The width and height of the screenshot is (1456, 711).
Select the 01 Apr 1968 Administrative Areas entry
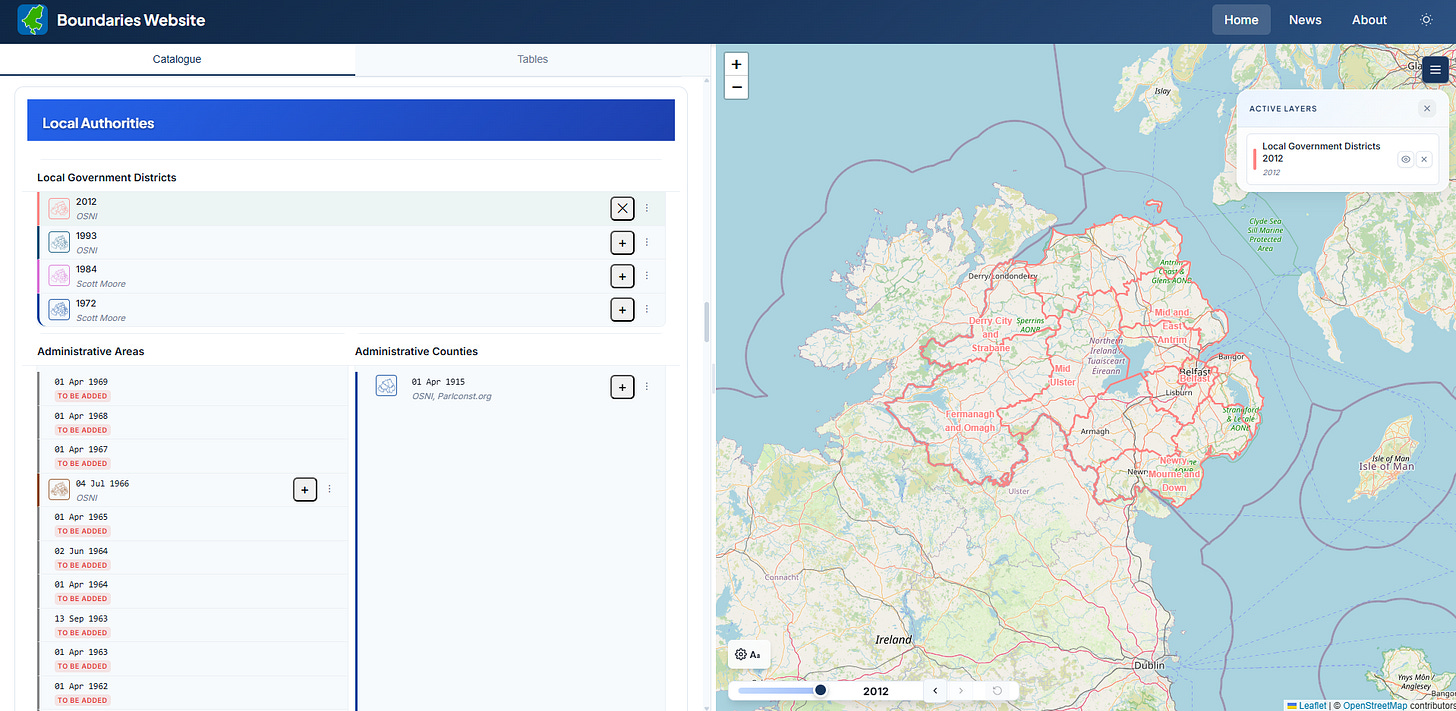tap(193, 423)
